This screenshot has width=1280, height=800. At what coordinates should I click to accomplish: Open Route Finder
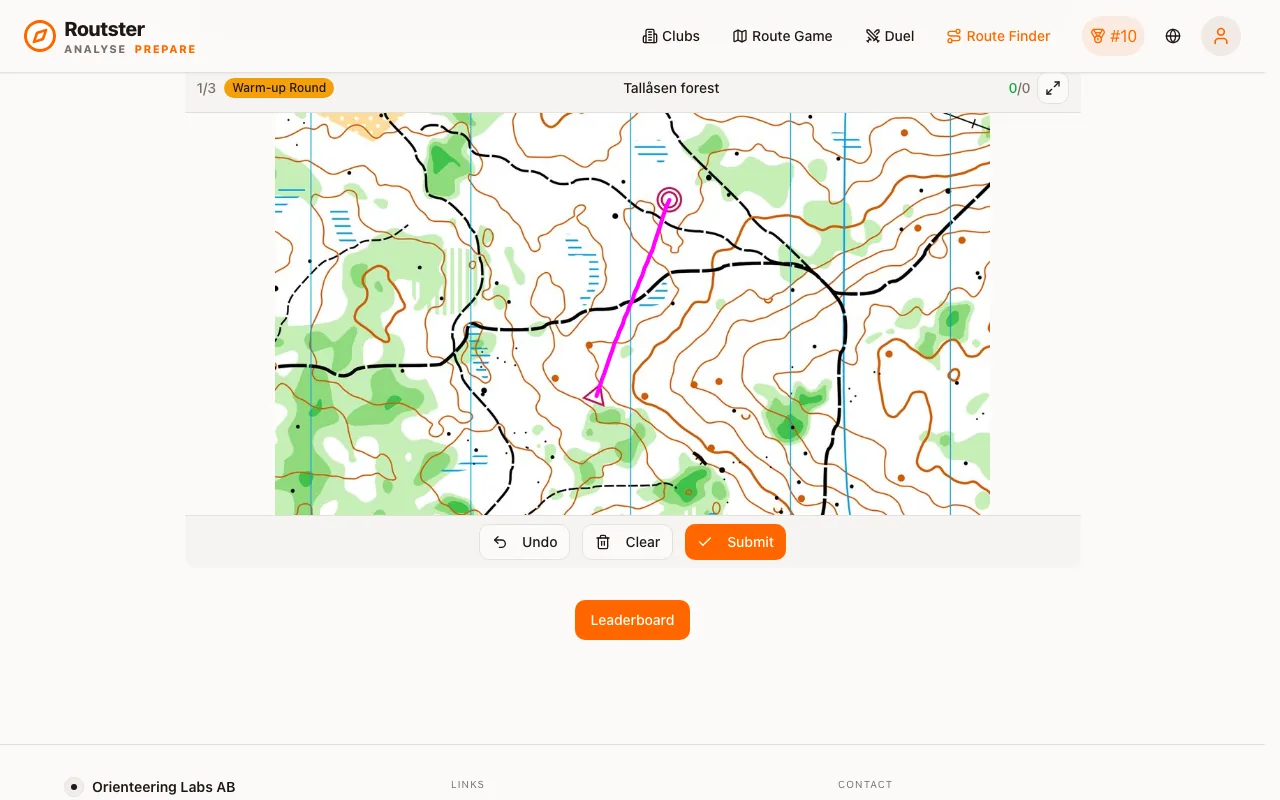[998, 36]
